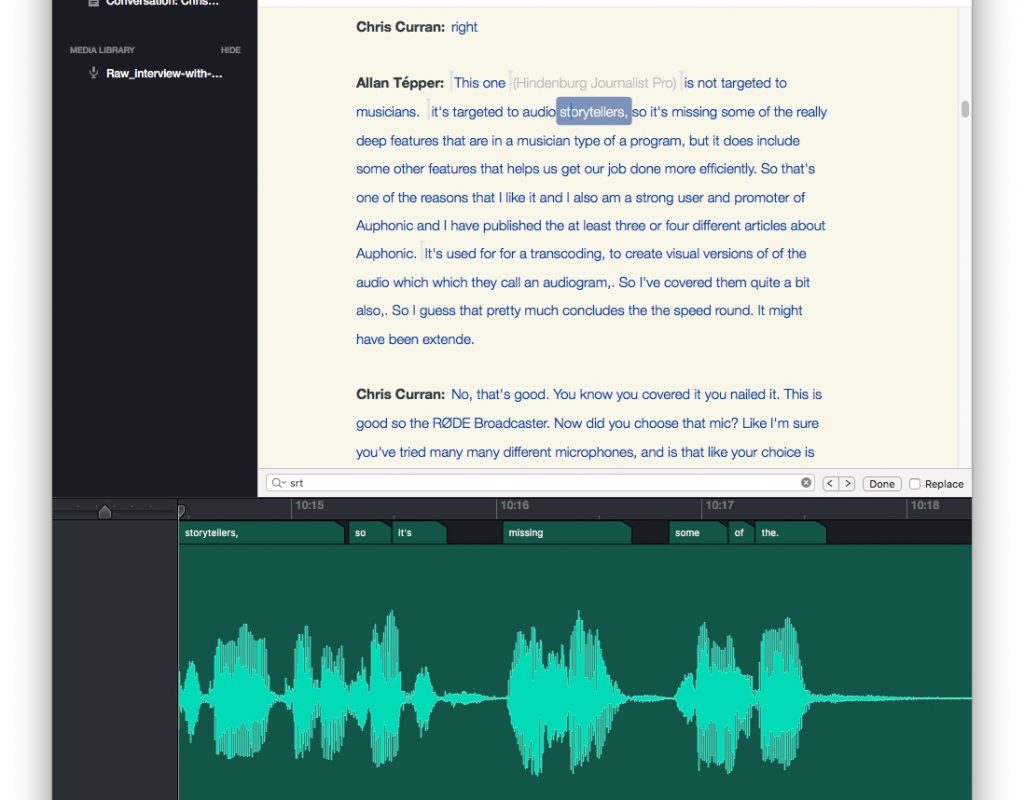Select the 'of' word clip in timeline
This screenshot has height=800, width=1024.
click(x=741, y=532)
